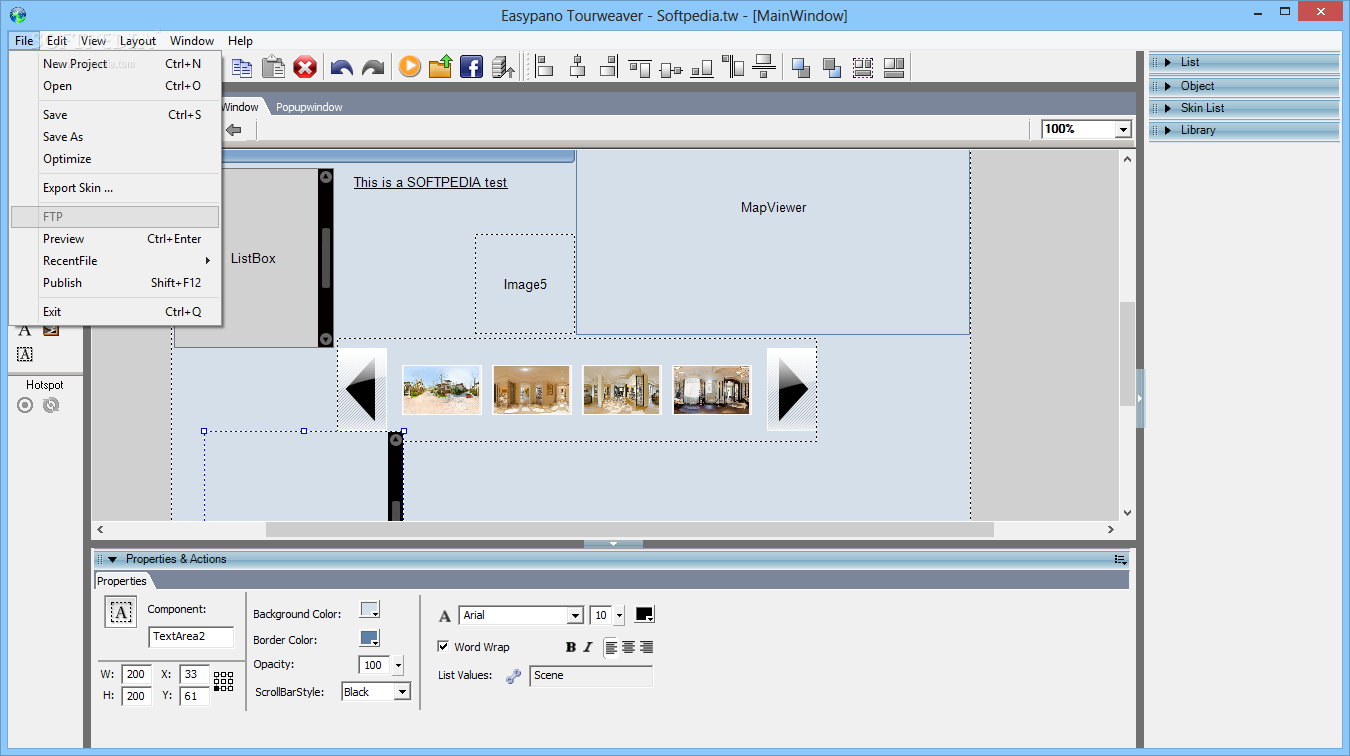Open the RecentFile submenu

[x=115, y=261]
